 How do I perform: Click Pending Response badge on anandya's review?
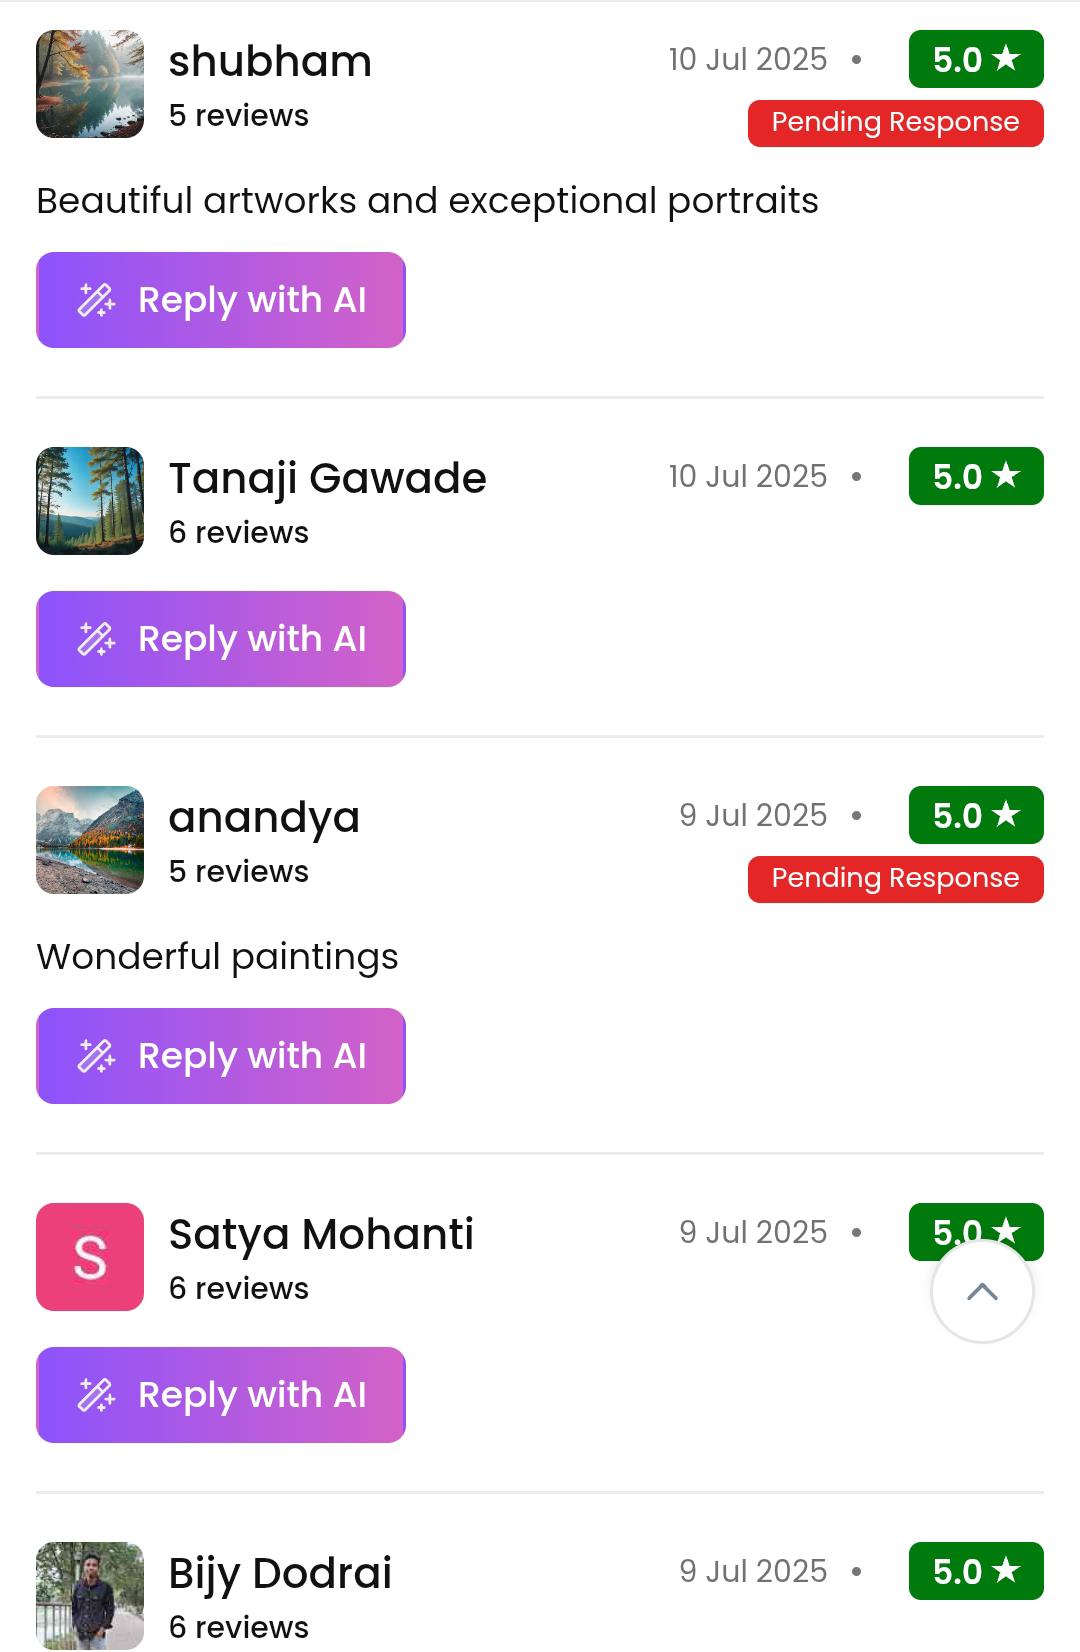(x=895, y=879)
